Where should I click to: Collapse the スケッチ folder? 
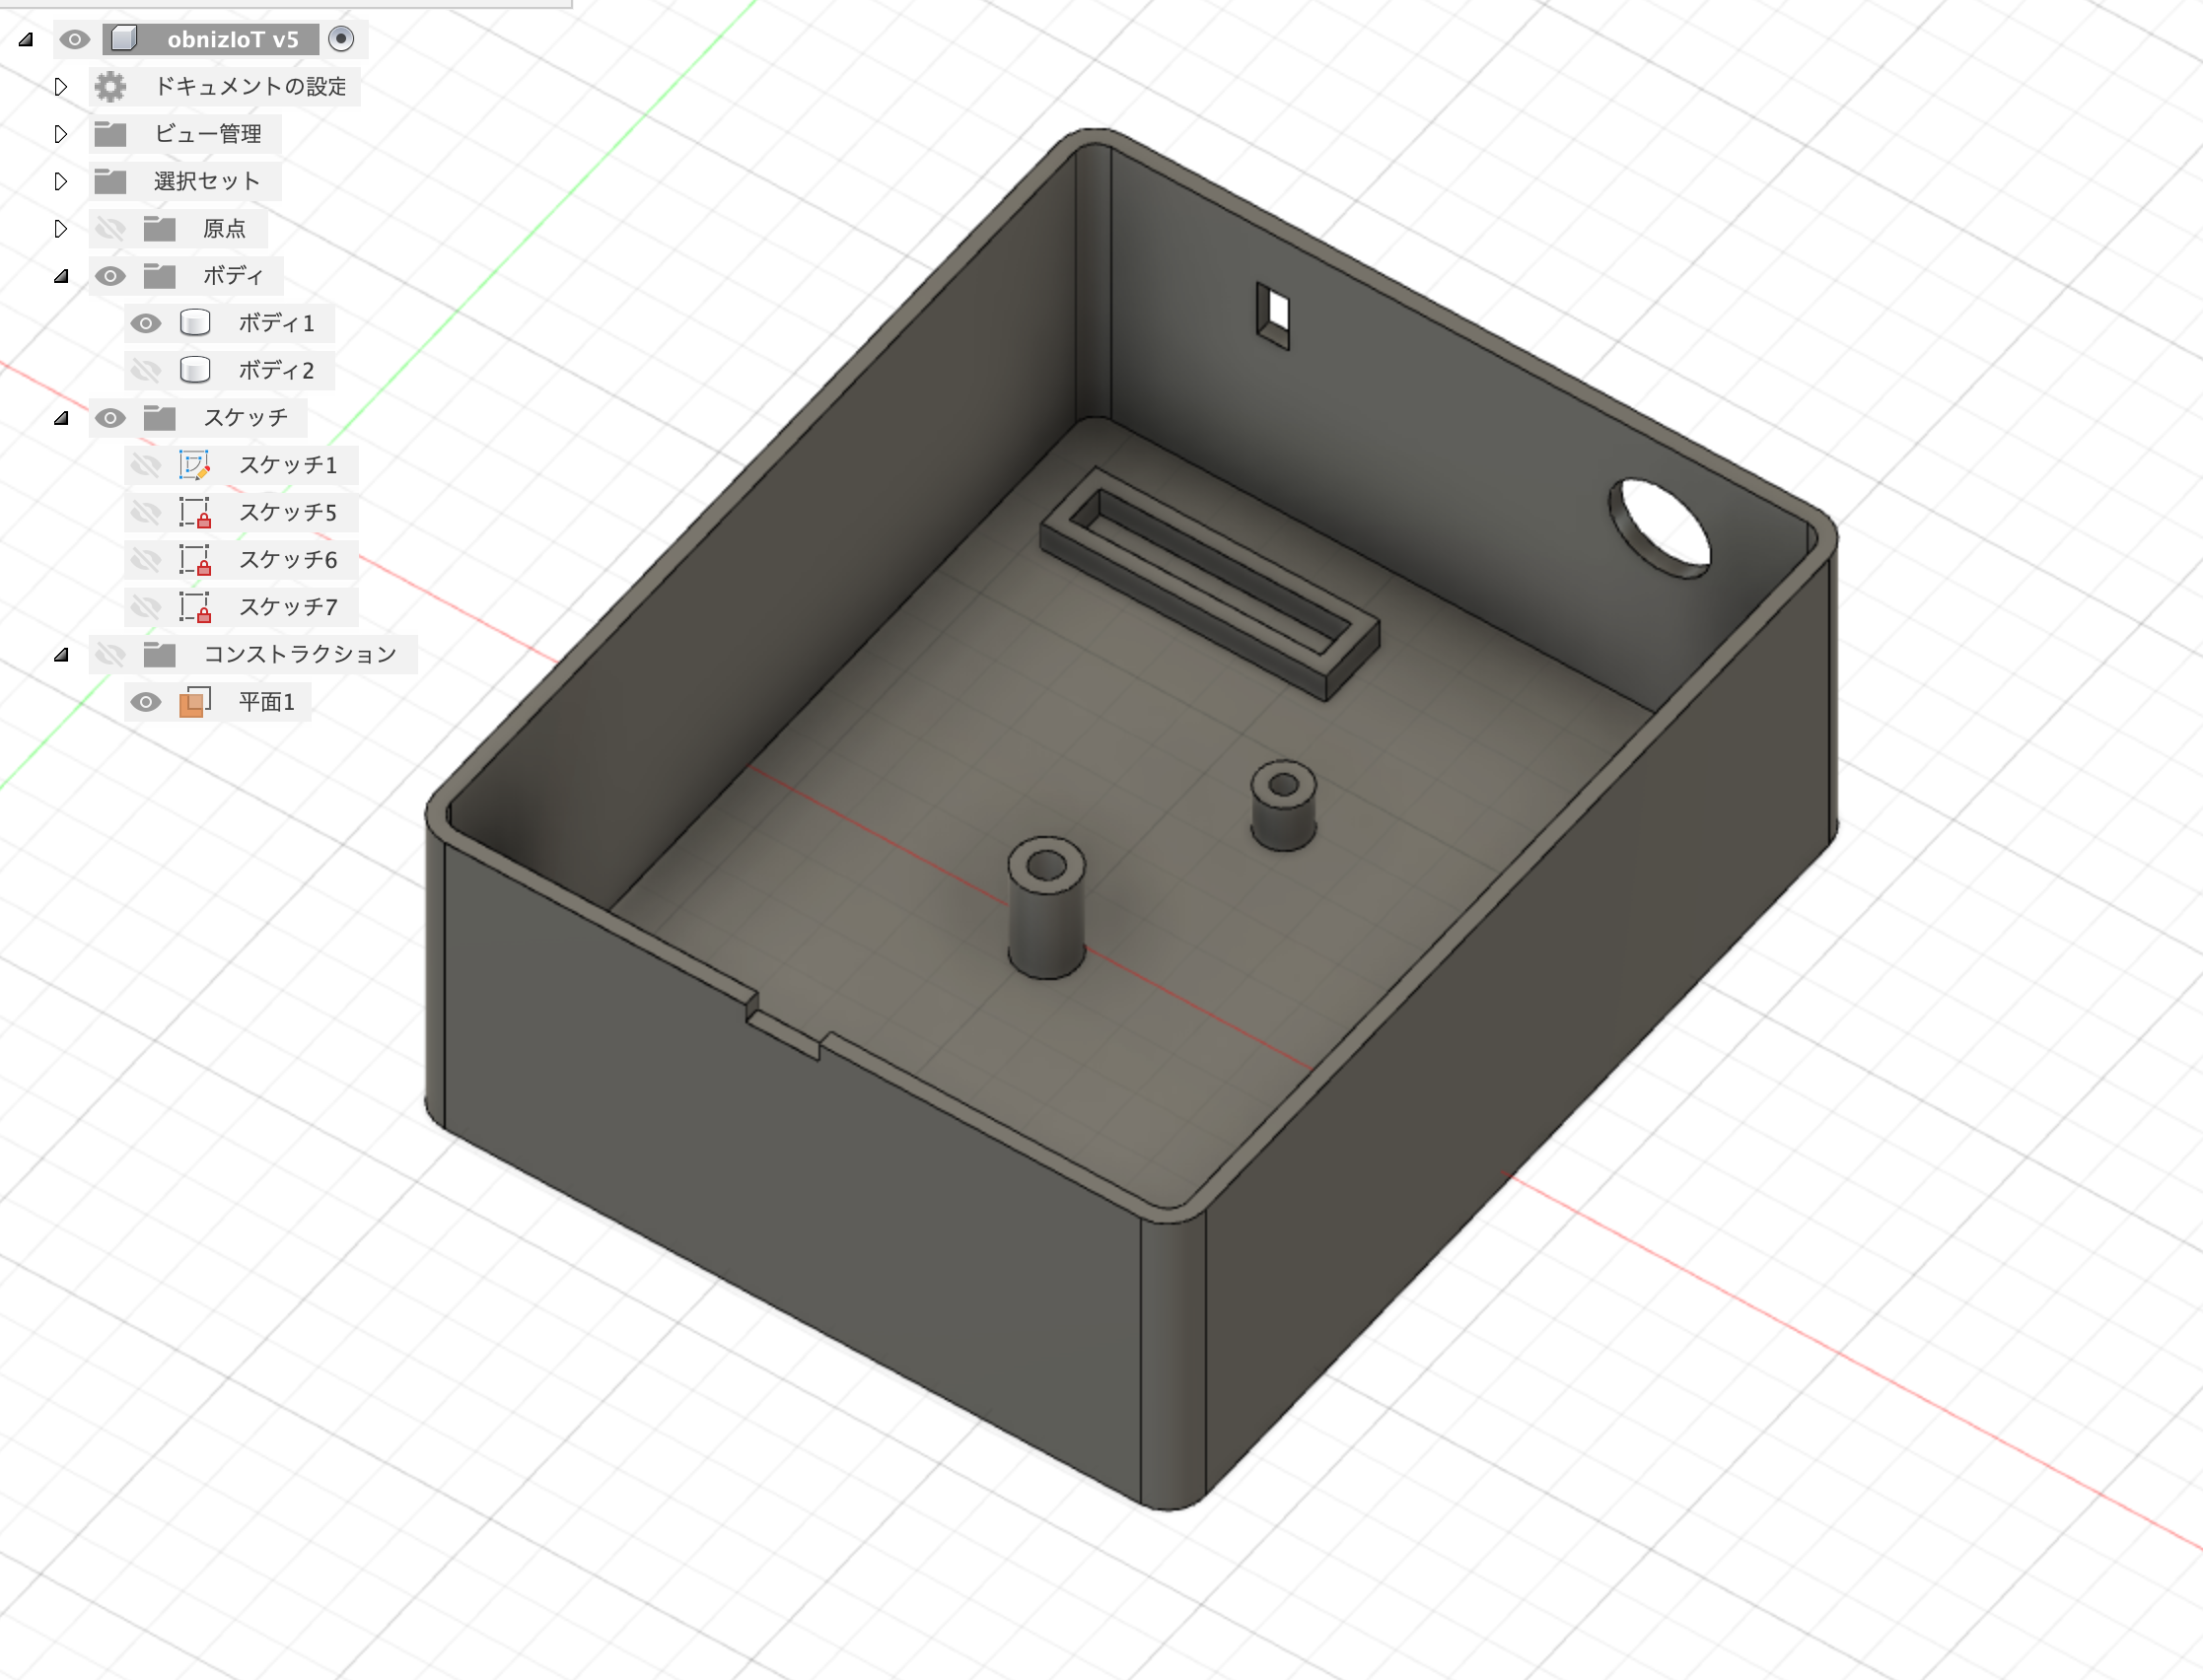tap(61, 418)
